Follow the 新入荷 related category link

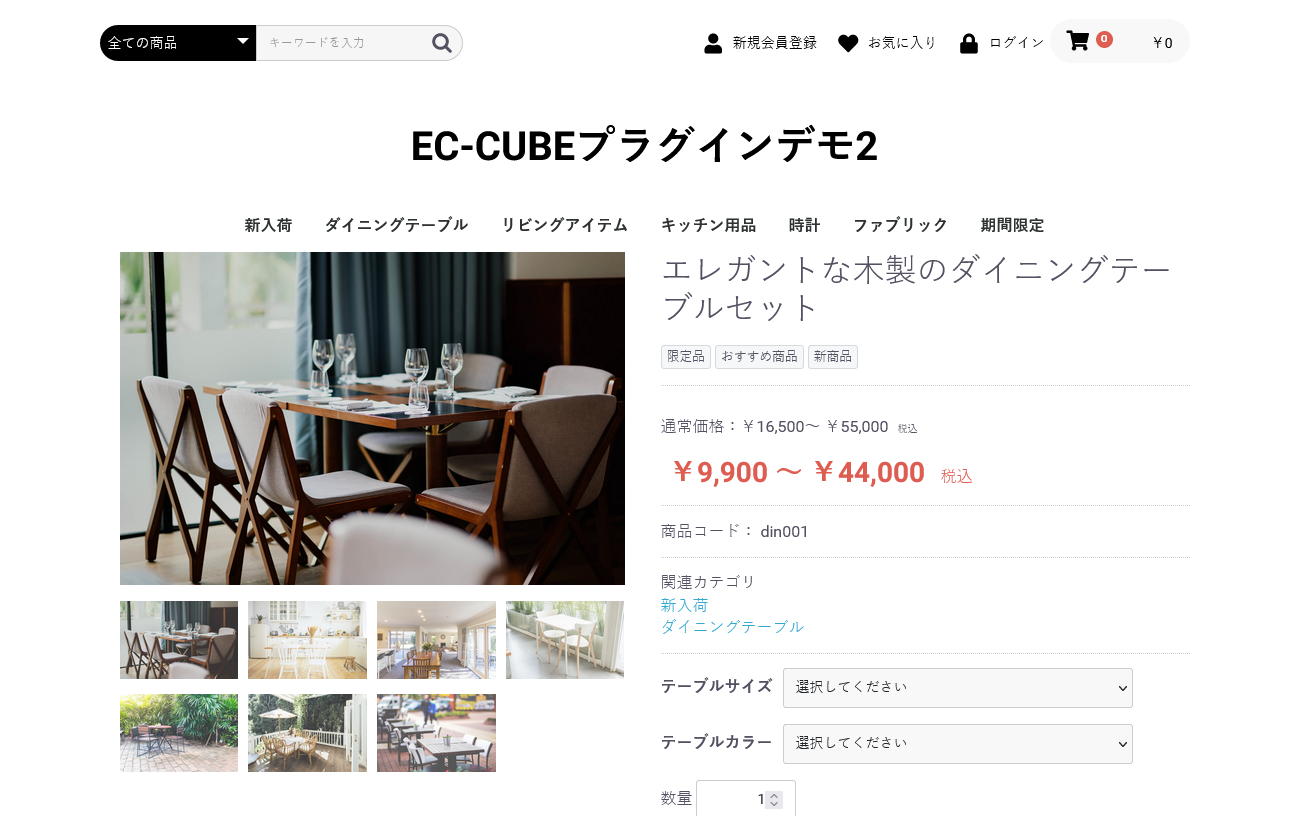click(685, 605)
